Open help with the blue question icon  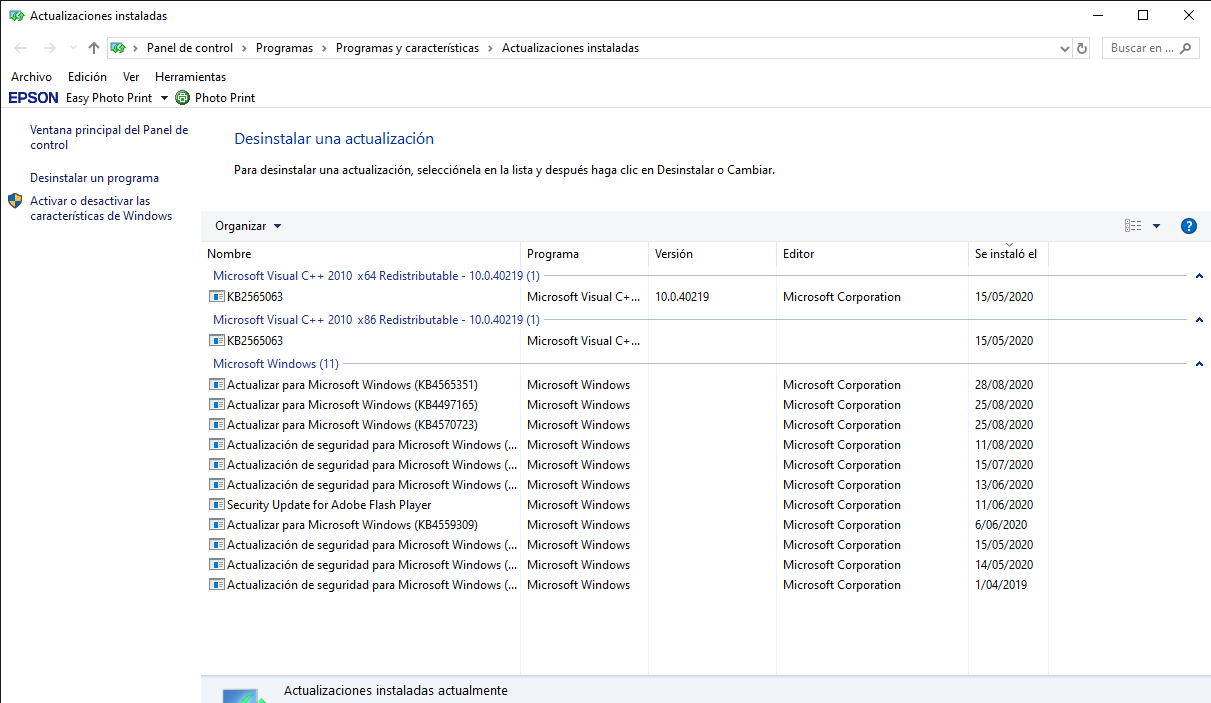pyautogui.click(x=1189, y=226)
